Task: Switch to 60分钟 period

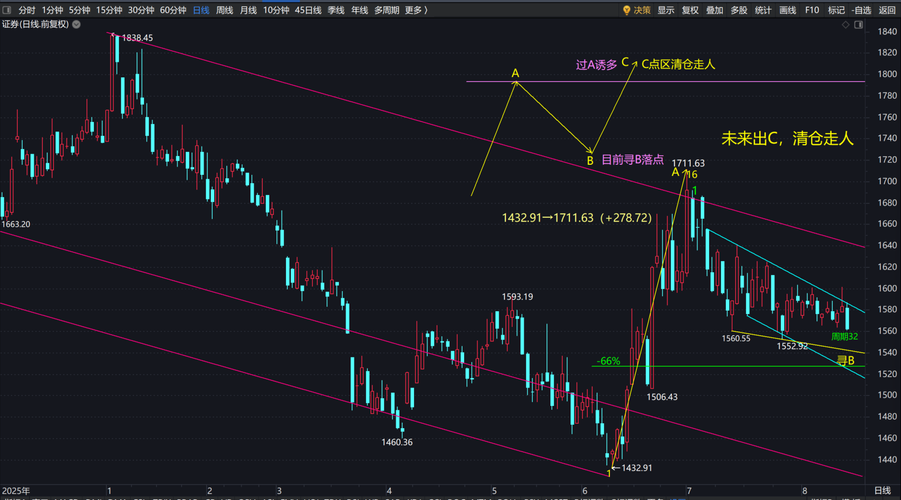Action: pos(173,10)
